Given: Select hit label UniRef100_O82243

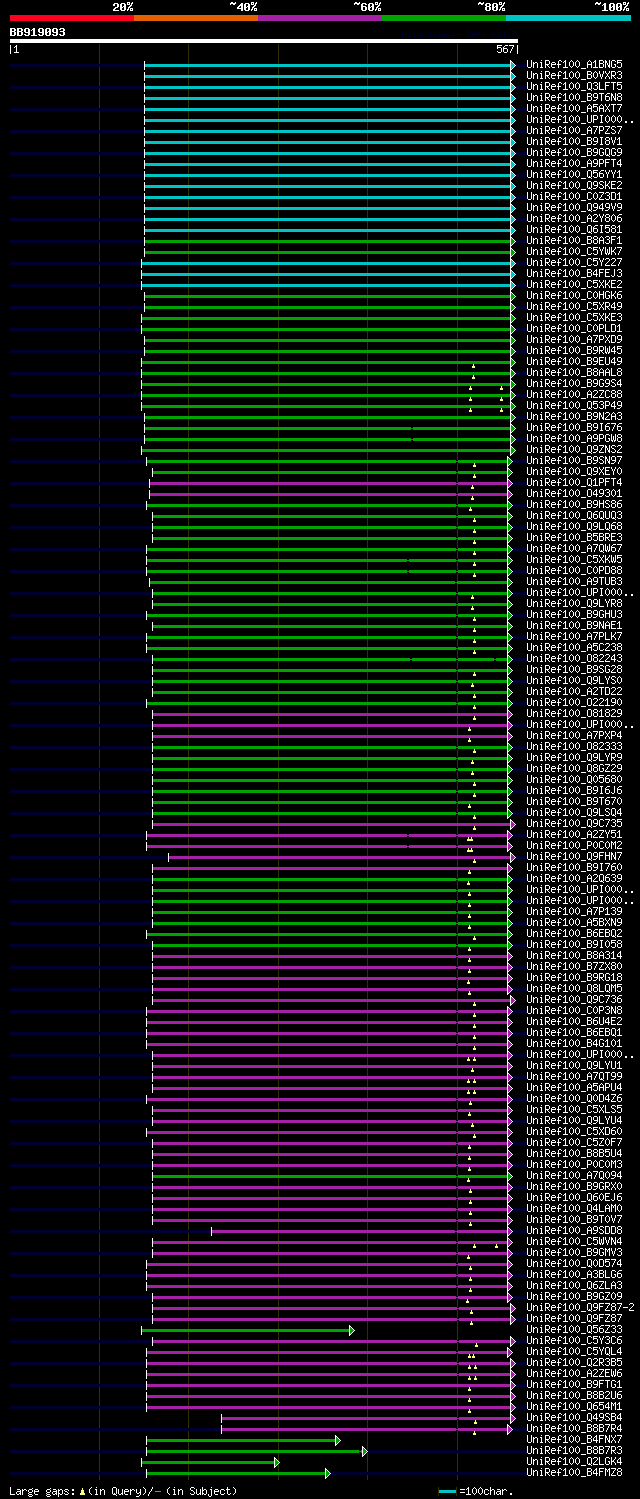Looking at the screenshot, I should (574, 658).
